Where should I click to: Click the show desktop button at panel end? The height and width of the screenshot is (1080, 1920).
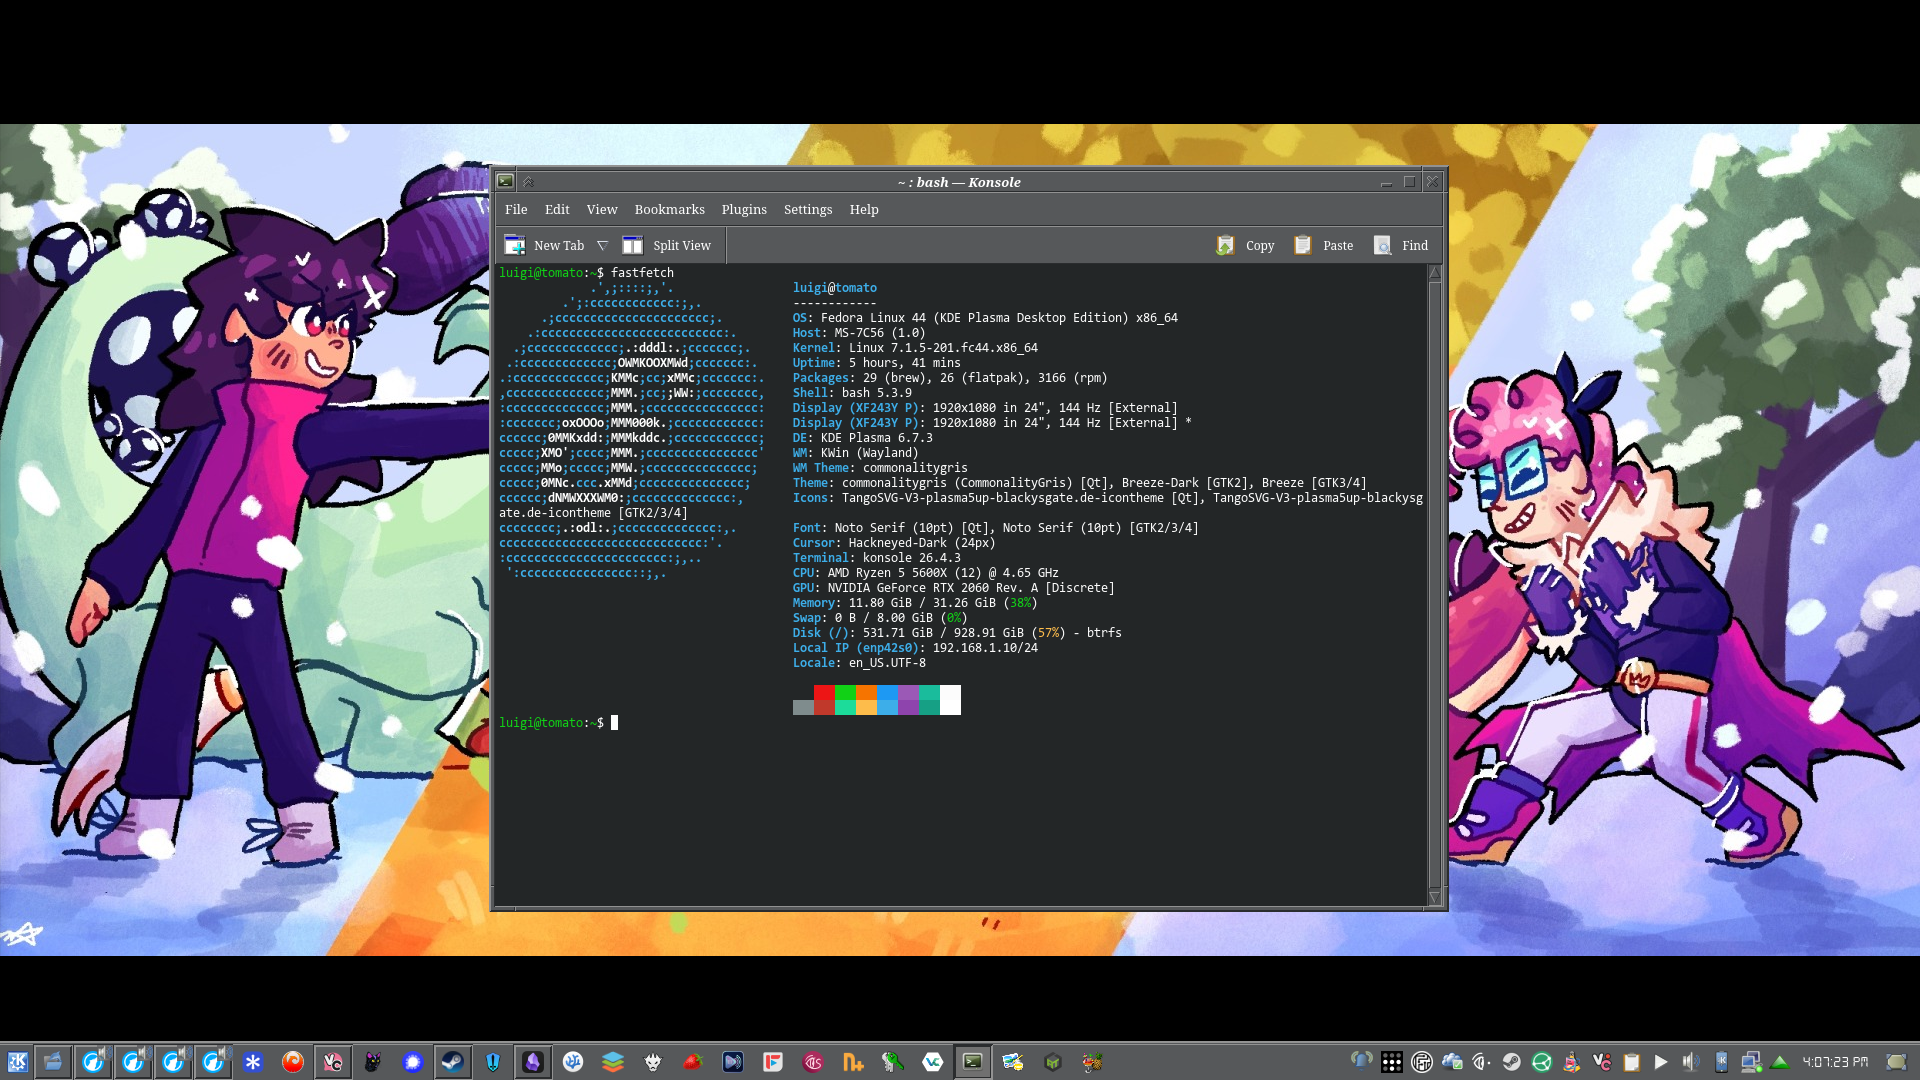tap(1896, 1062)
